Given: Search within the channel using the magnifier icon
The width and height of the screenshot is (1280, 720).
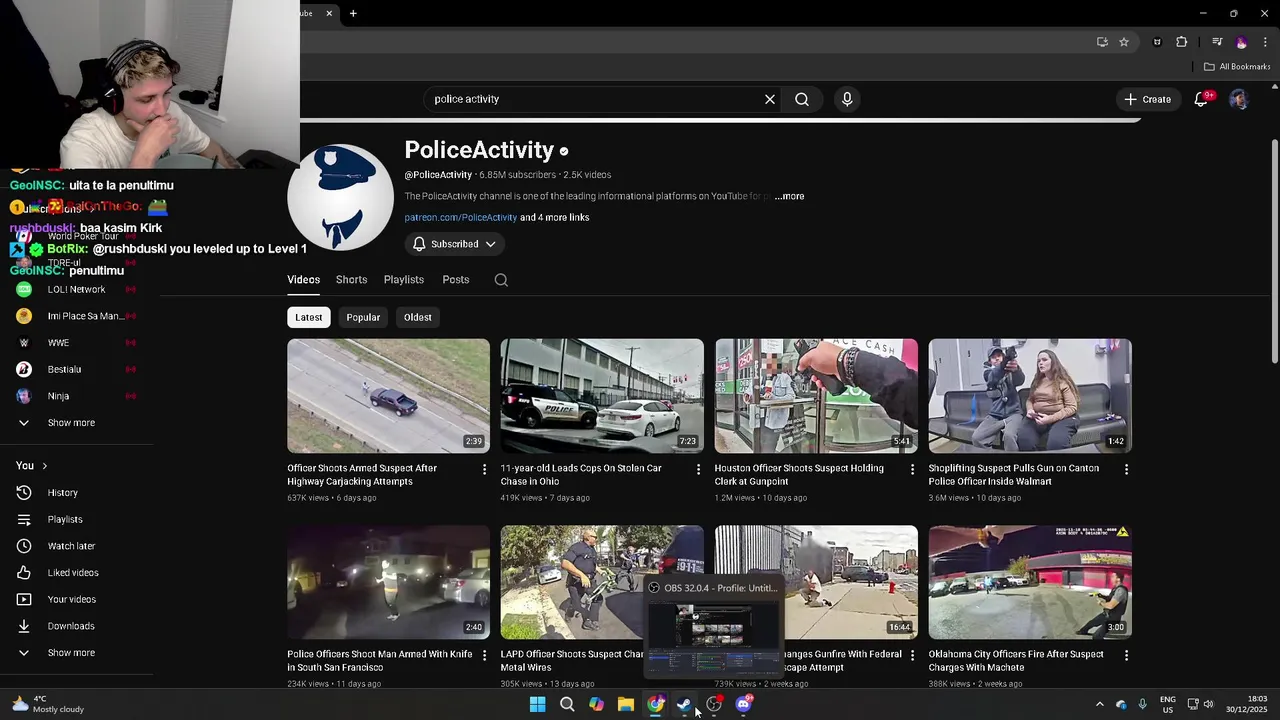Looking at the screenshot, I should (x=501, y=280).
